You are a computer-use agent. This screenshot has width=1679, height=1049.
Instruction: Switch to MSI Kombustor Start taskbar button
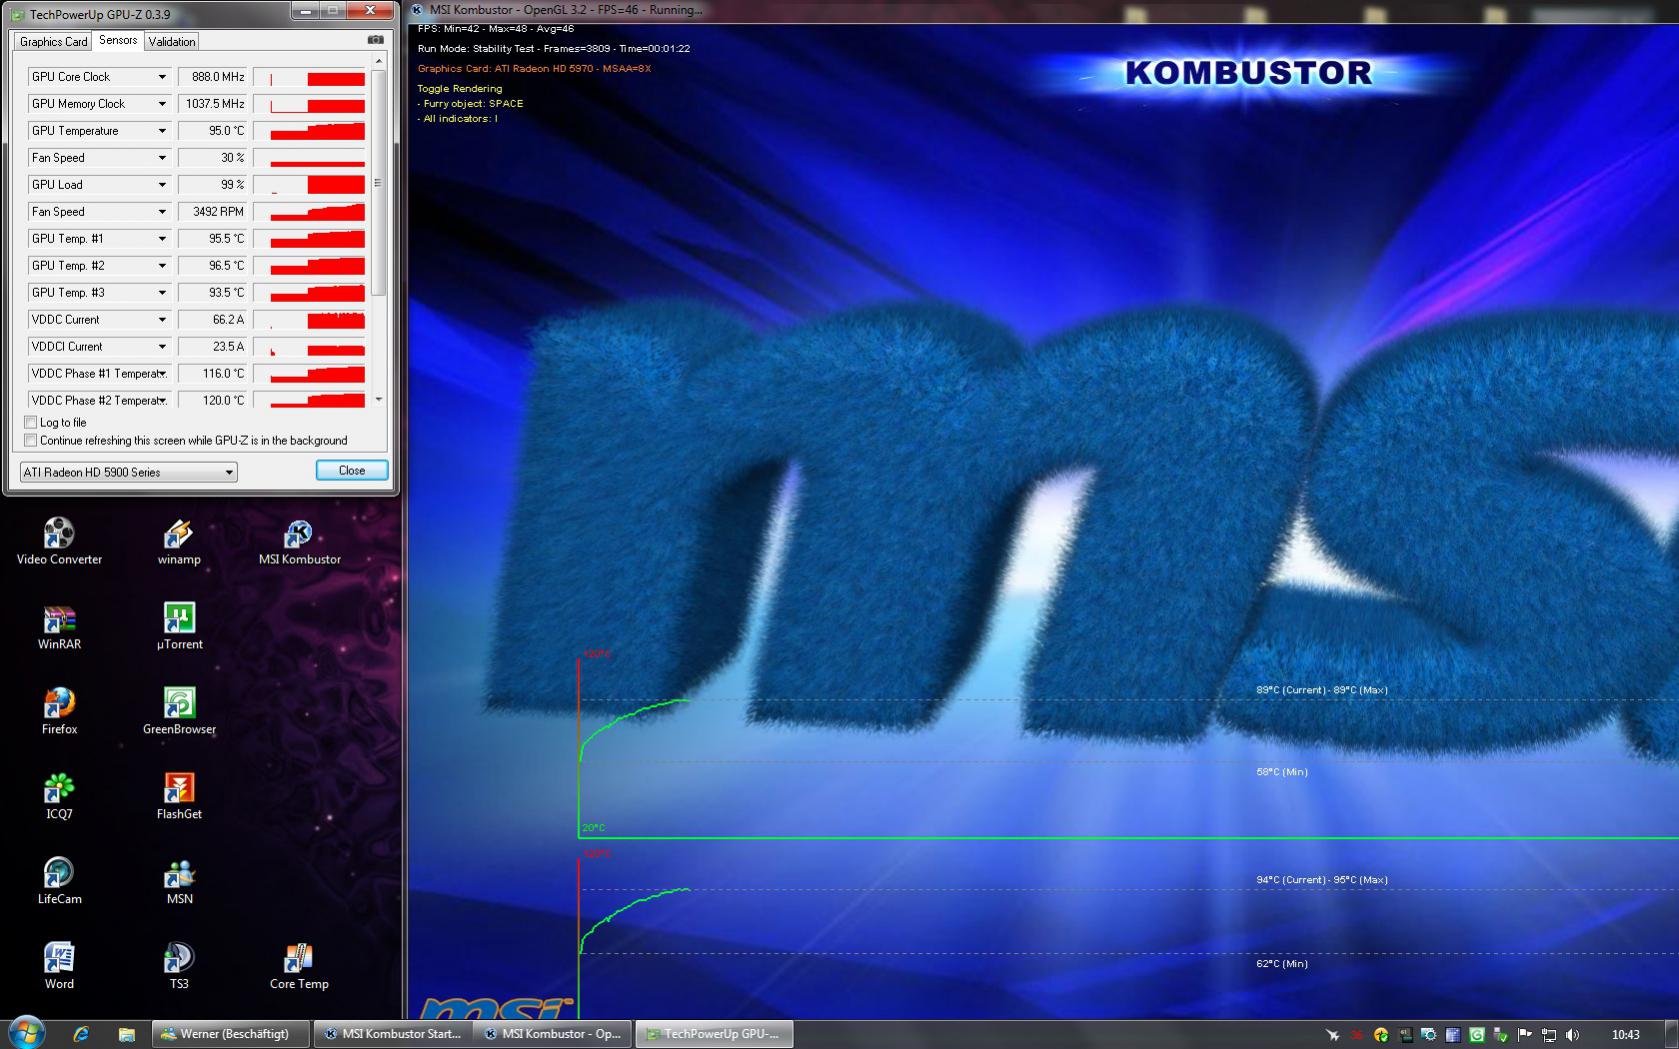[x=393, y=1034]
